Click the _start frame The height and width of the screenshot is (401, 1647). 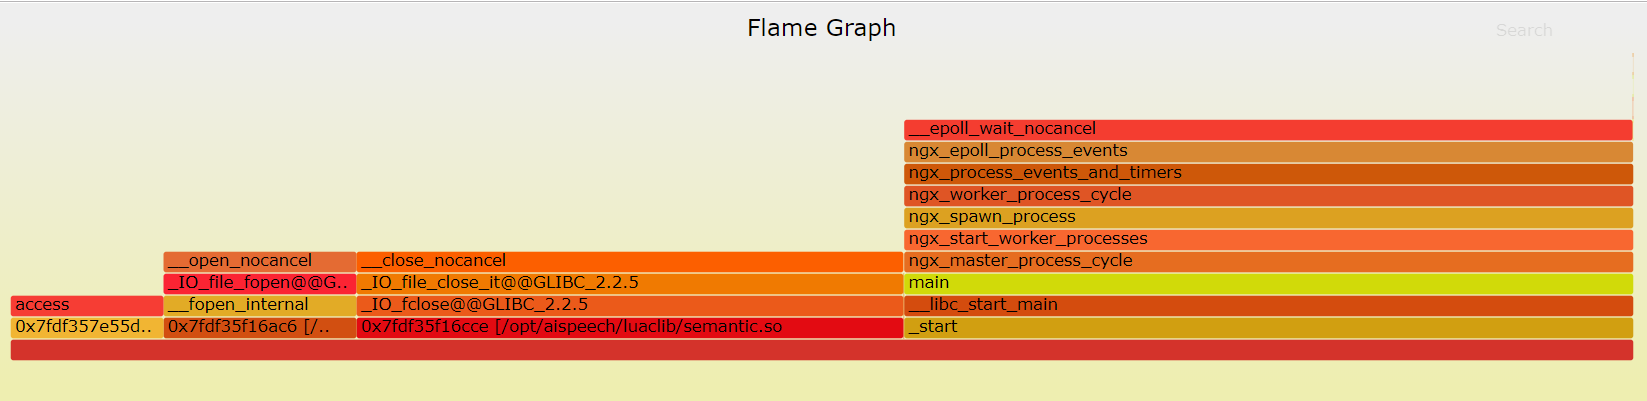point(1268,327)
